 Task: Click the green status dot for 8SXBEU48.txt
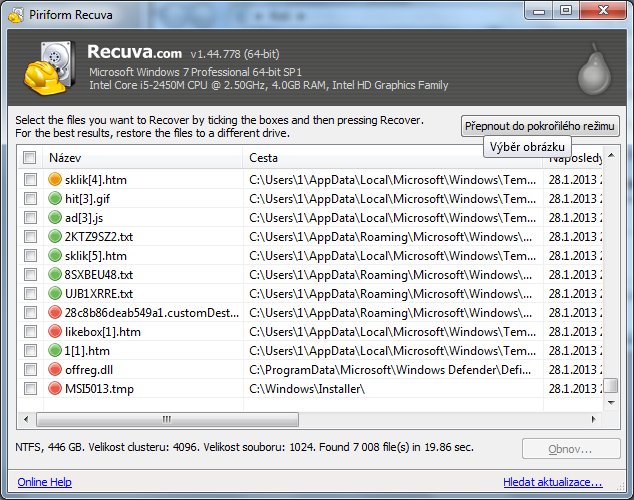tap(55, 274)
